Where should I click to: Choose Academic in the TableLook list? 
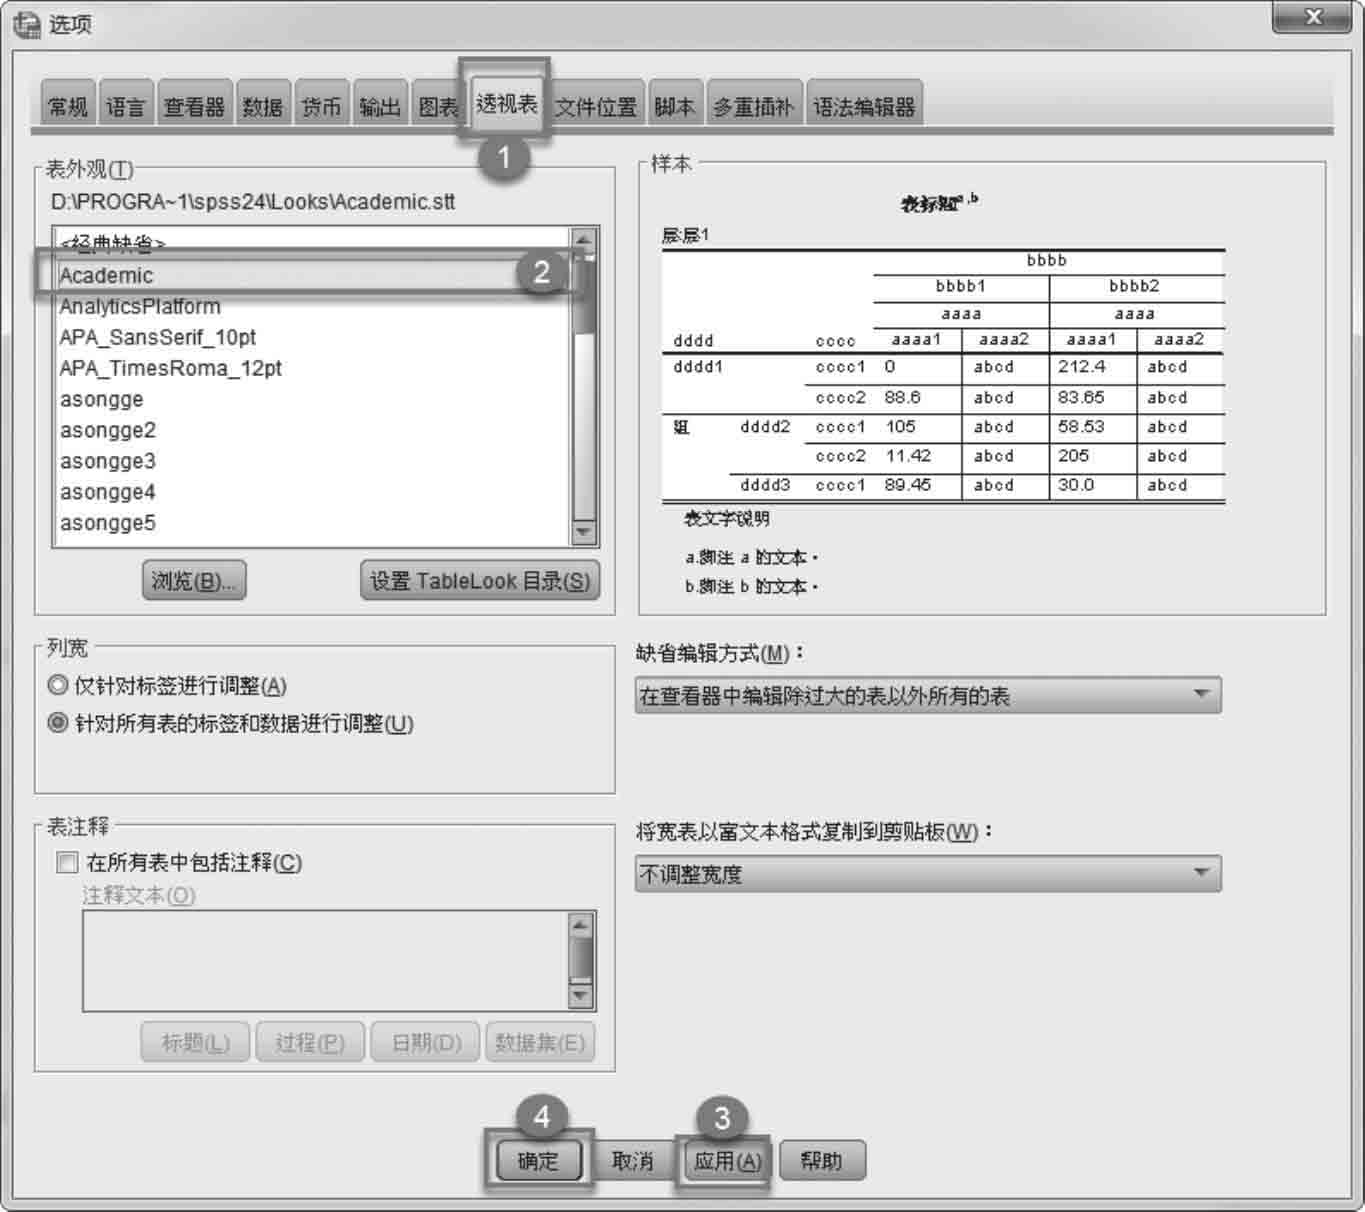106,275
